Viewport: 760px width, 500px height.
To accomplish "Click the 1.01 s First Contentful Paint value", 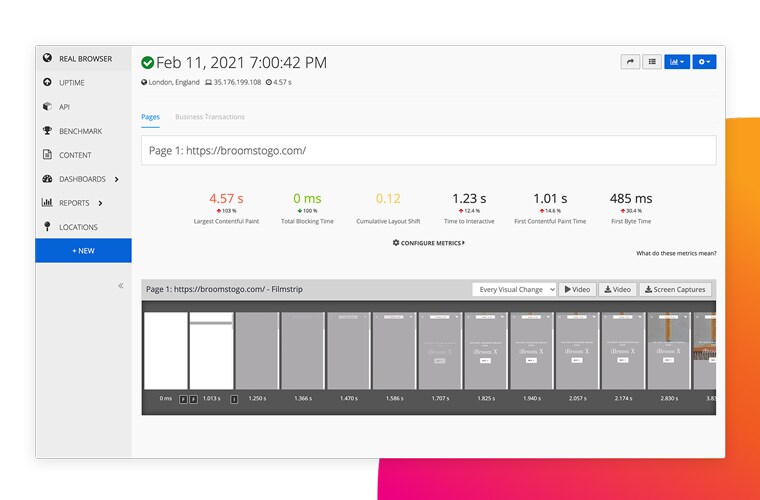I will [550, 198].
